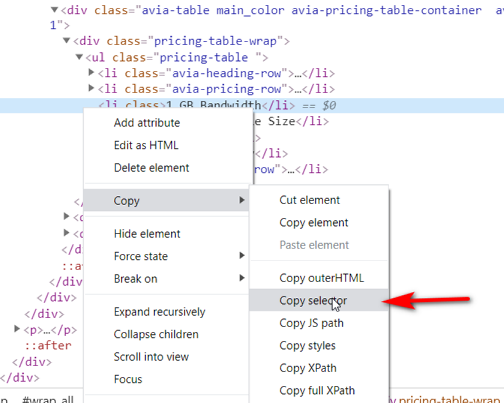
Task: Collapse the pricing-table-wrap div node
Action: [x=67, y=40]
